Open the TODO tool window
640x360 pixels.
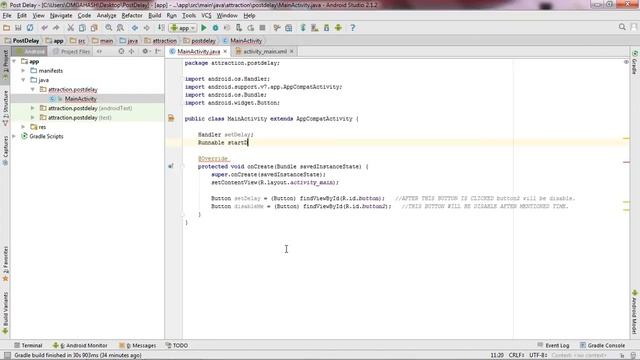(177, 345)
